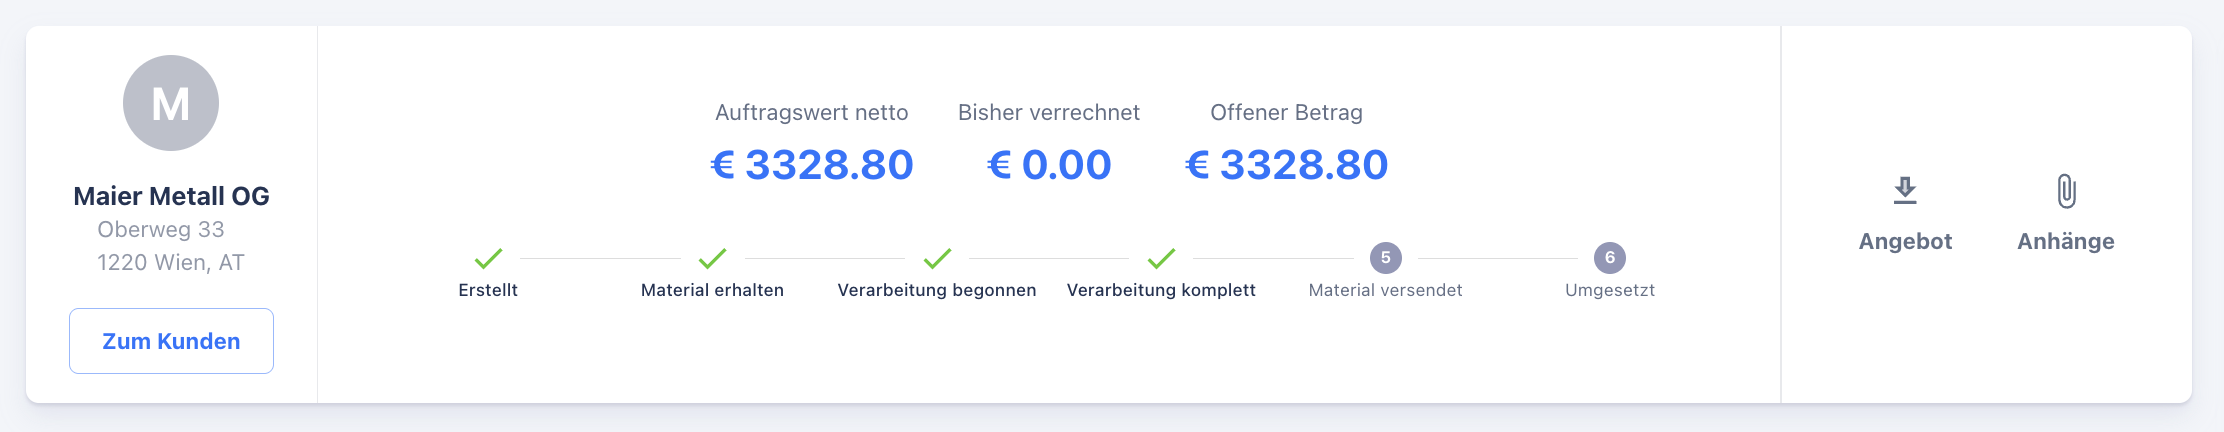Click the Anhänge label

point(2066,241)
